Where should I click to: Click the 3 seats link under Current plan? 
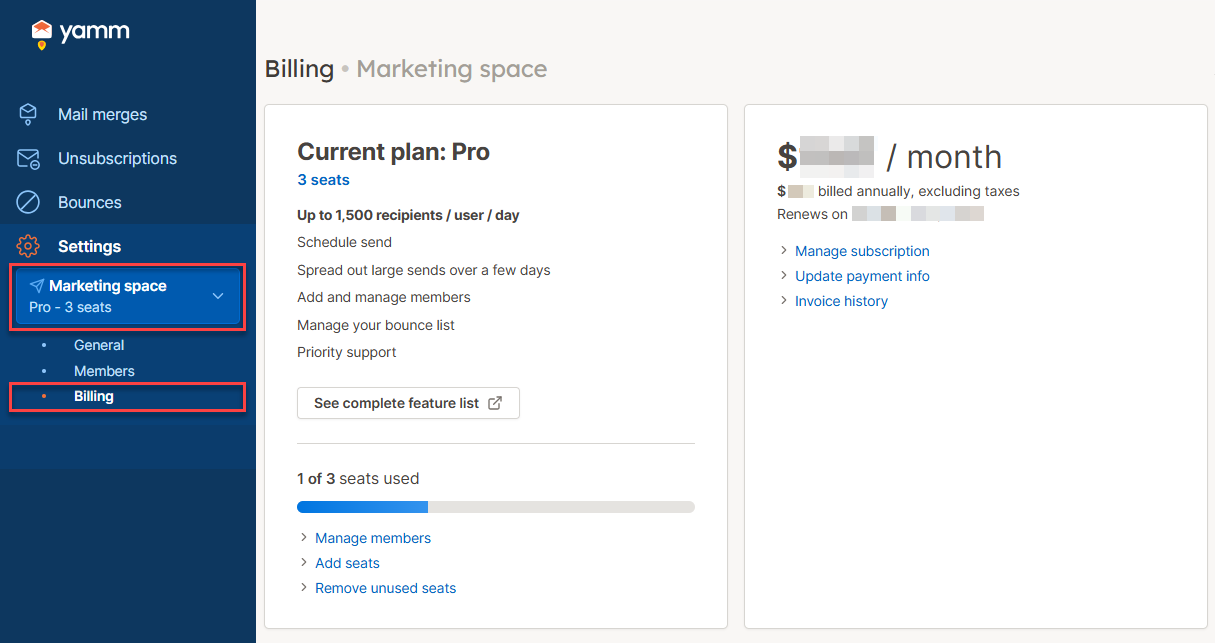[323, 179]
